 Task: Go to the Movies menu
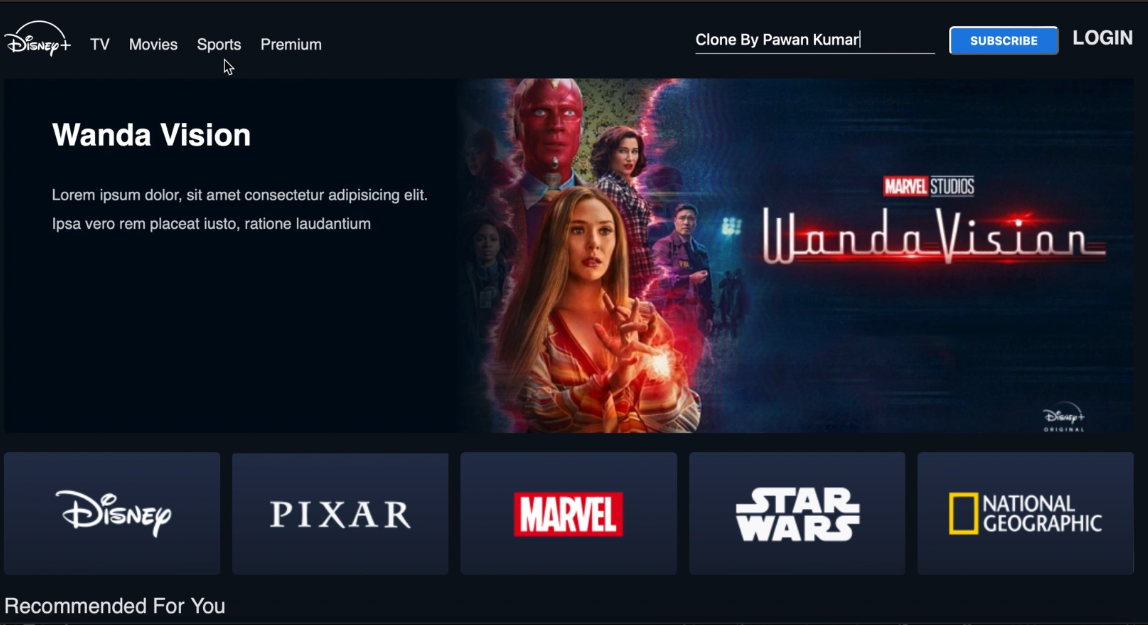153,45
